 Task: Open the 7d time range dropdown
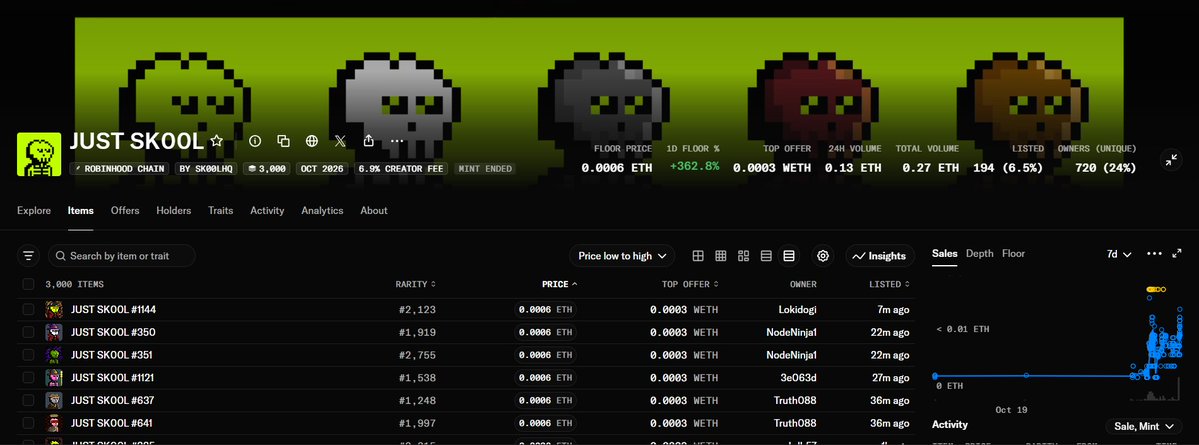click(1119, 254)
